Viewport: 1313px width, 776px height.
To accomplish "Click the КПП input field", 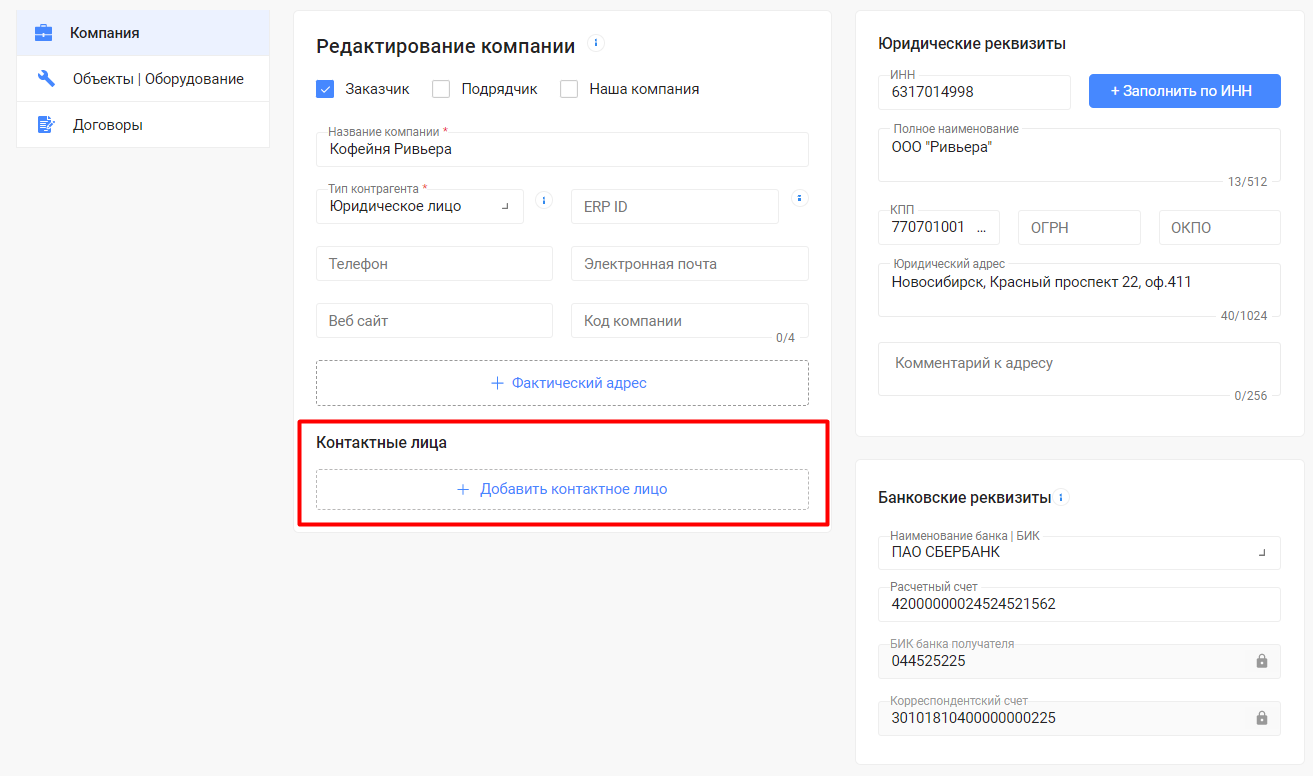I will click(939, 227).
